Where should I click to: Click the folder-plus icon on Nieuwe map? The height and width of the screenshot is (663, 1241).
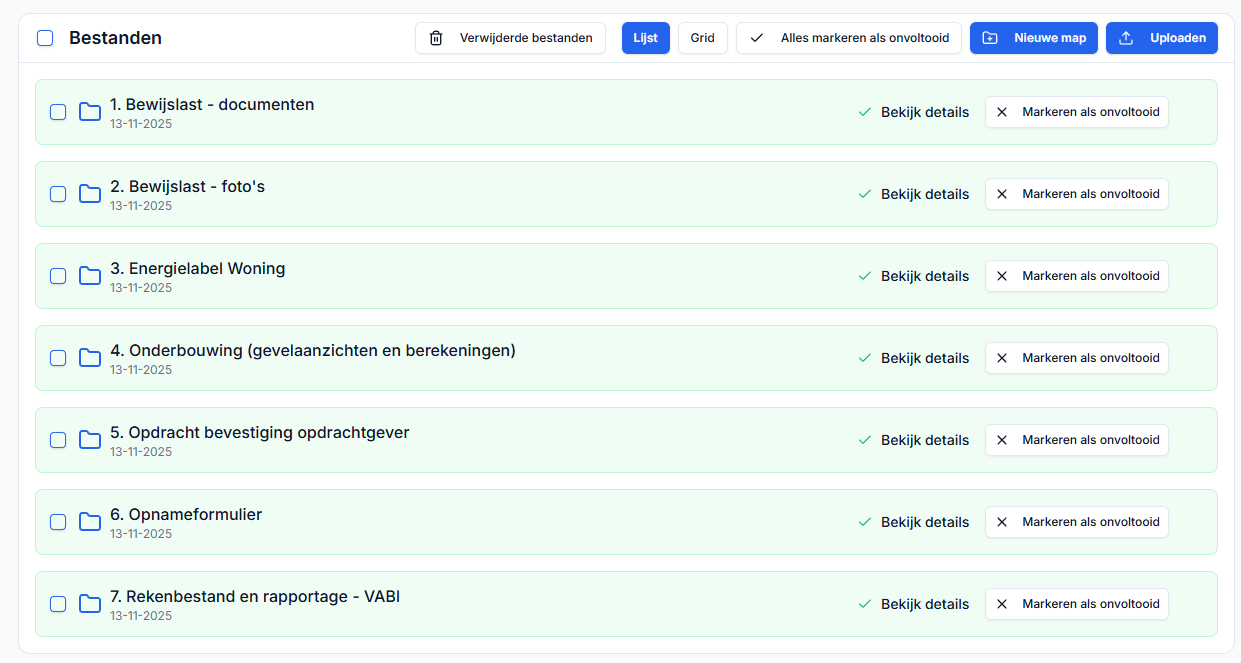(990, 38)
